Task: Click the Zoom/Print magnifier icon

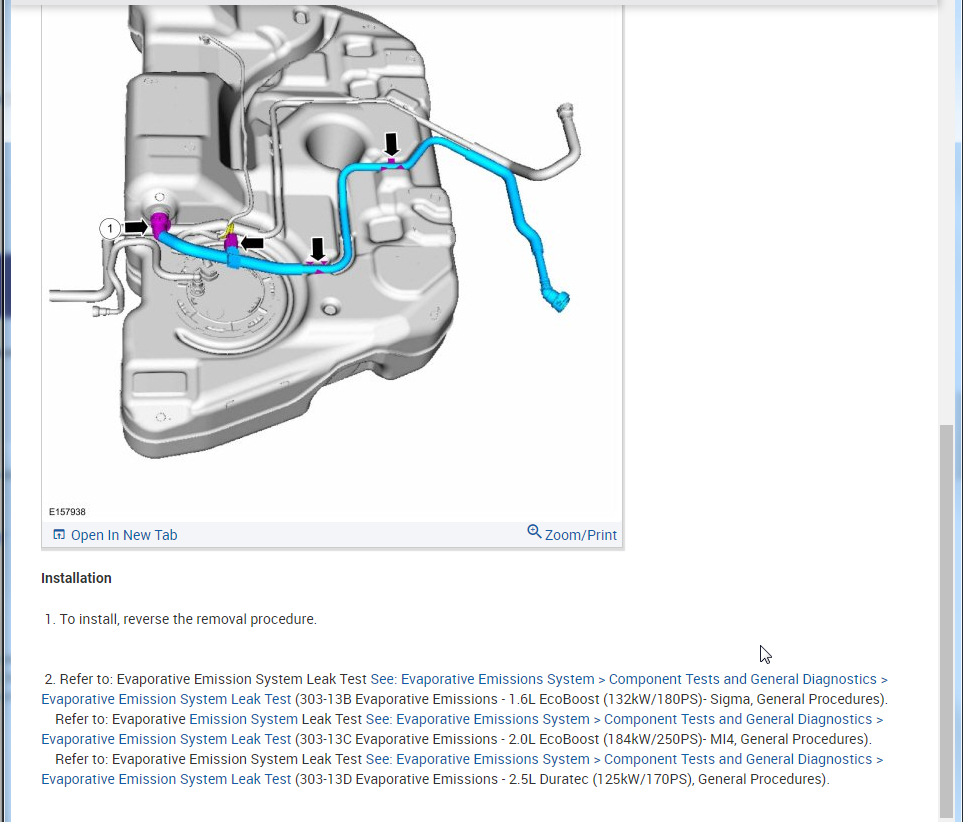Action: (x=534, y=531)
